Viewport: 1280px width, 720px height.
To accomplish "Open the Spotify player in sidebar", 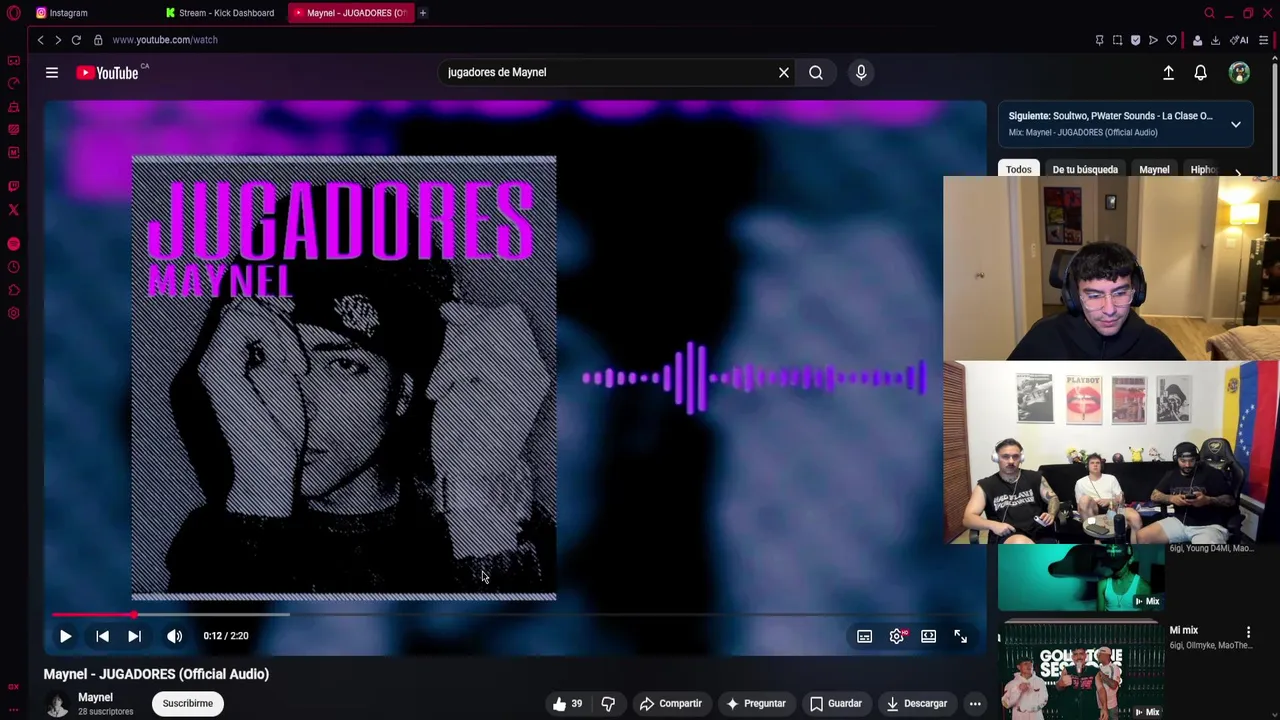I will [x=13, y=244].
